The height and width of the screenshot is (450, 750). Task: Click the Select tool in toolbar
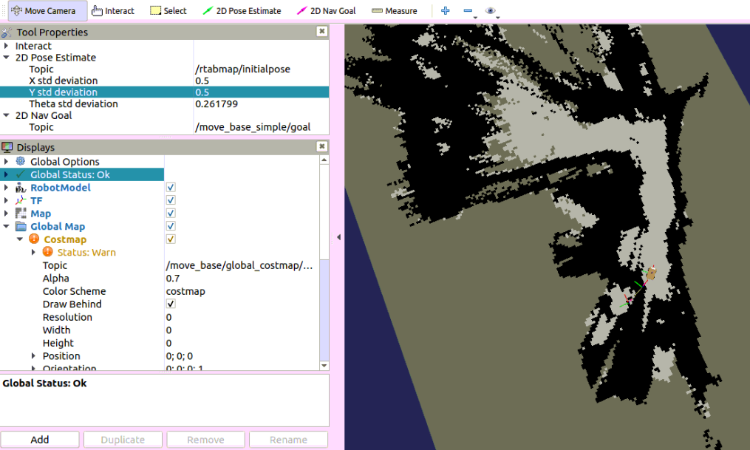pos(168,11)
